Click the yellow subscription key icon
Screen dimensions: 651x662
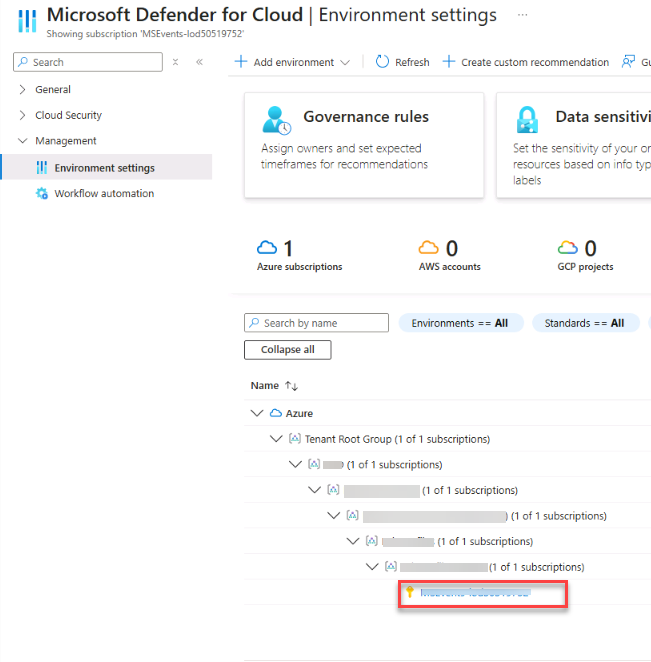click(409, 592)
